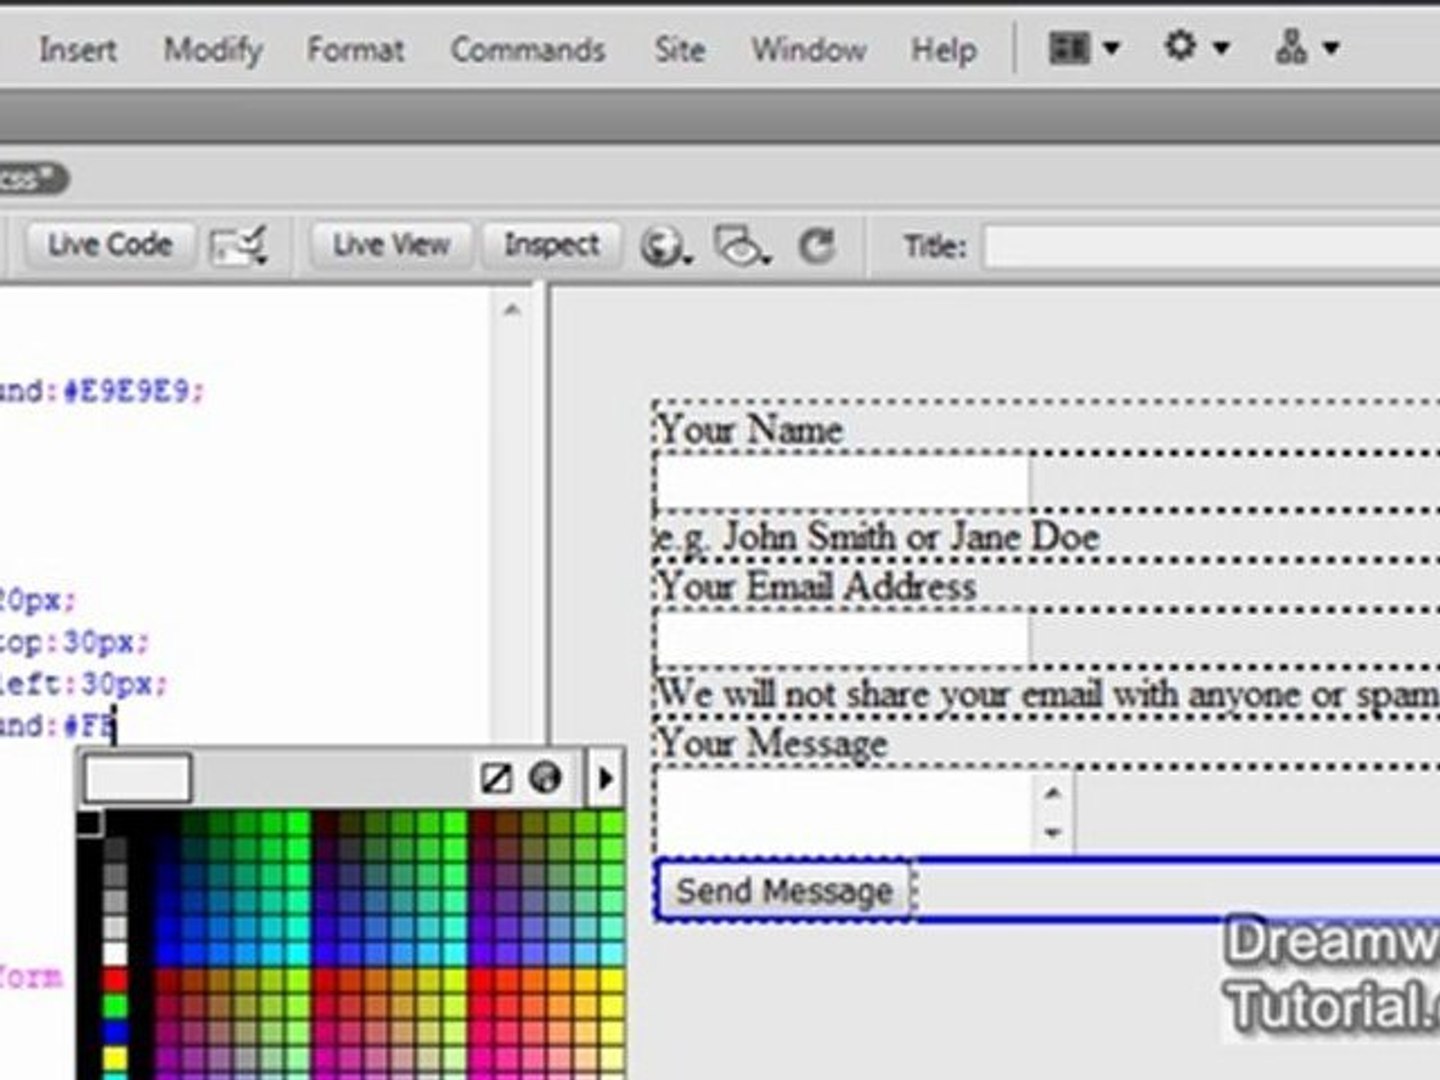Open the Visual Aids eye icon
Viewport: 1440px width, 1080px height.
tap(741, 245)
